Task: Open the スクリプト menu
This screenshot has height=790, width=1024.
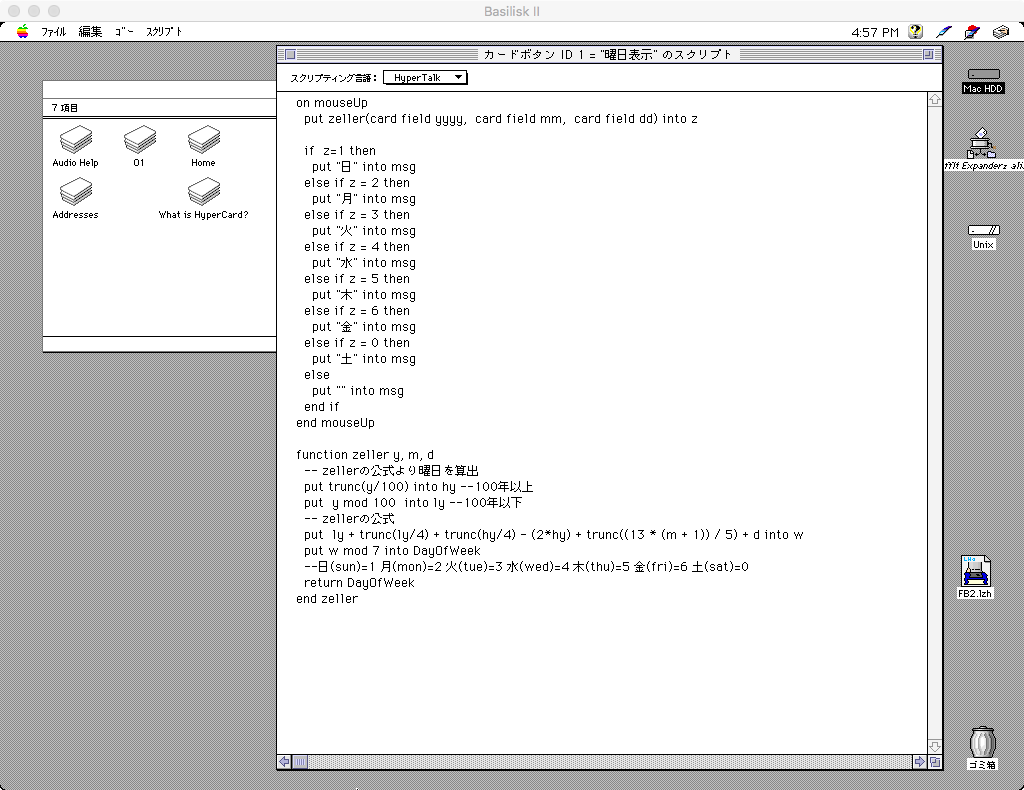Action: point(164,31)
